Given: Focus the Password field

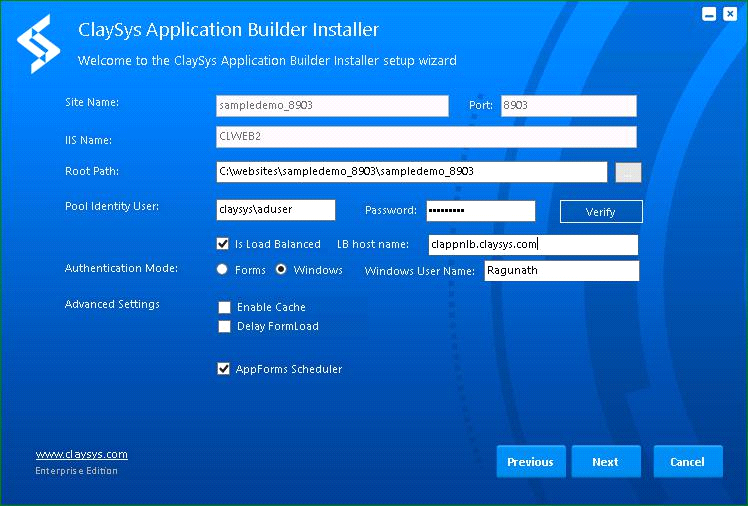Looking at the screenshot, I should [x=481, y=211].
